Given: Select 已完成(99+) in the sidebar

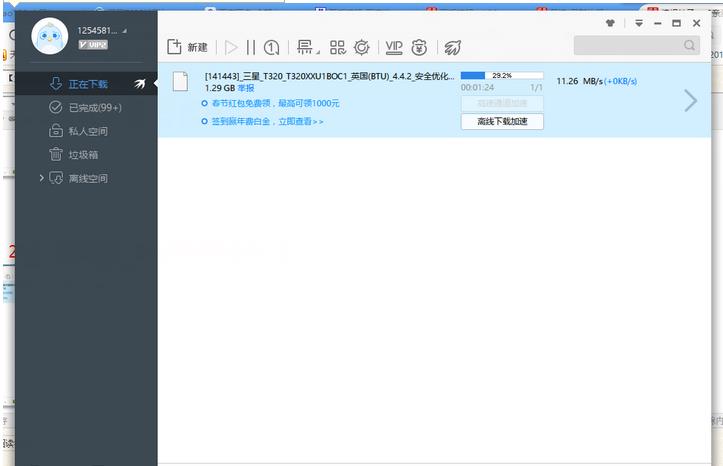Looking at the screenshot, I should [93, 107].
